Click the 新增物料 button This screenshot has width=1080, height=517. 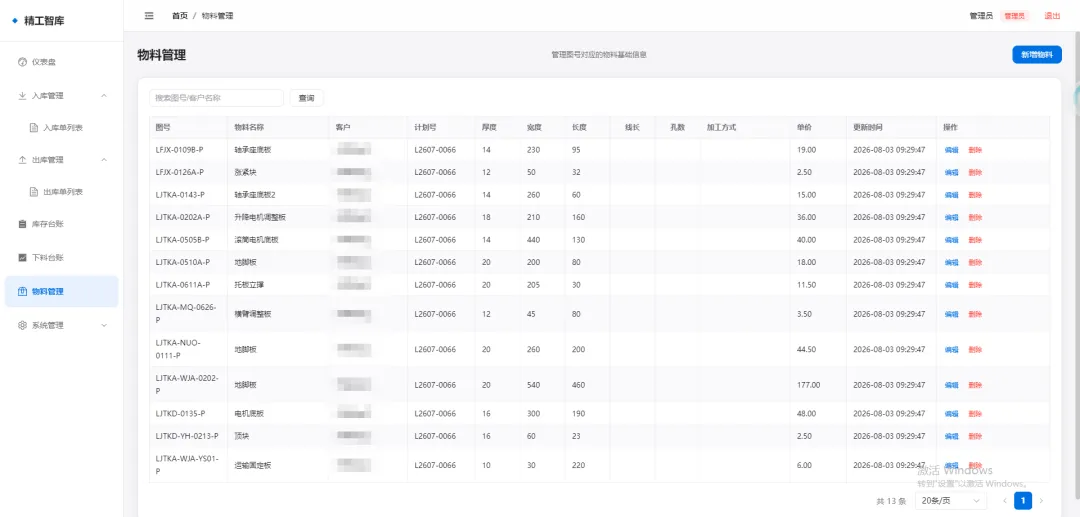1037,55
